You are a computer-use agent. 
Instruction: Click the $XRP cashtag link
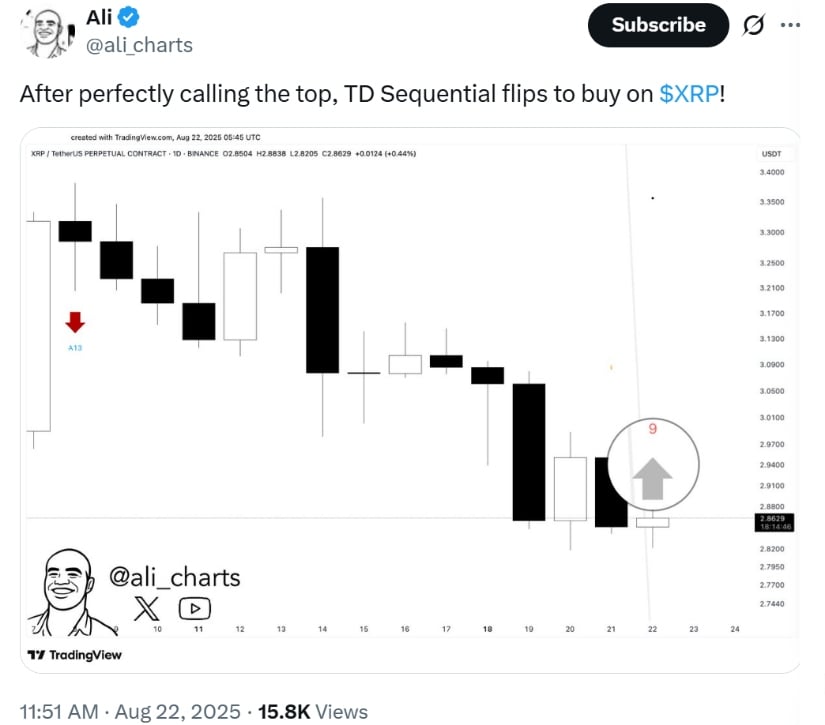[x=689, y=94]
